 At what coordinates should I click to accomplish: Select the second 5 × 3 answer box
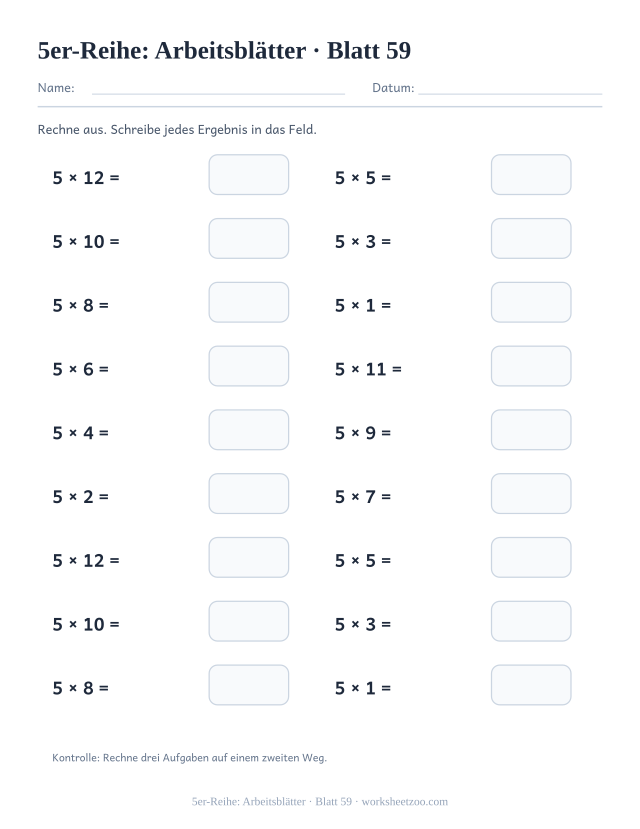coord(531,621)
